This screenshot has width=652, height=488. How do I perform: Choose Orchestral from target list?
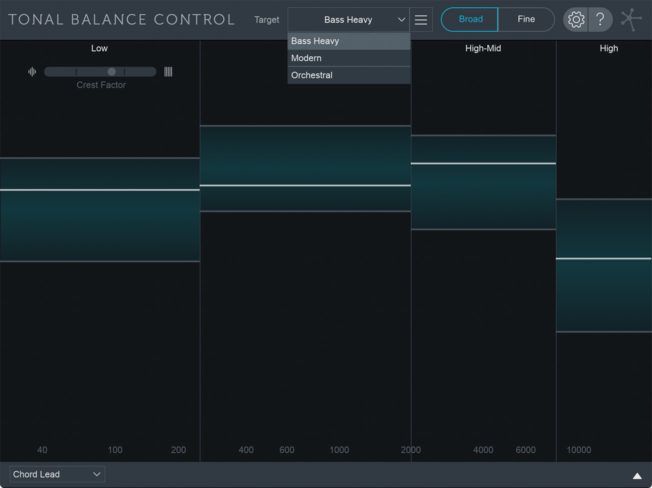(x=349, y=75)
